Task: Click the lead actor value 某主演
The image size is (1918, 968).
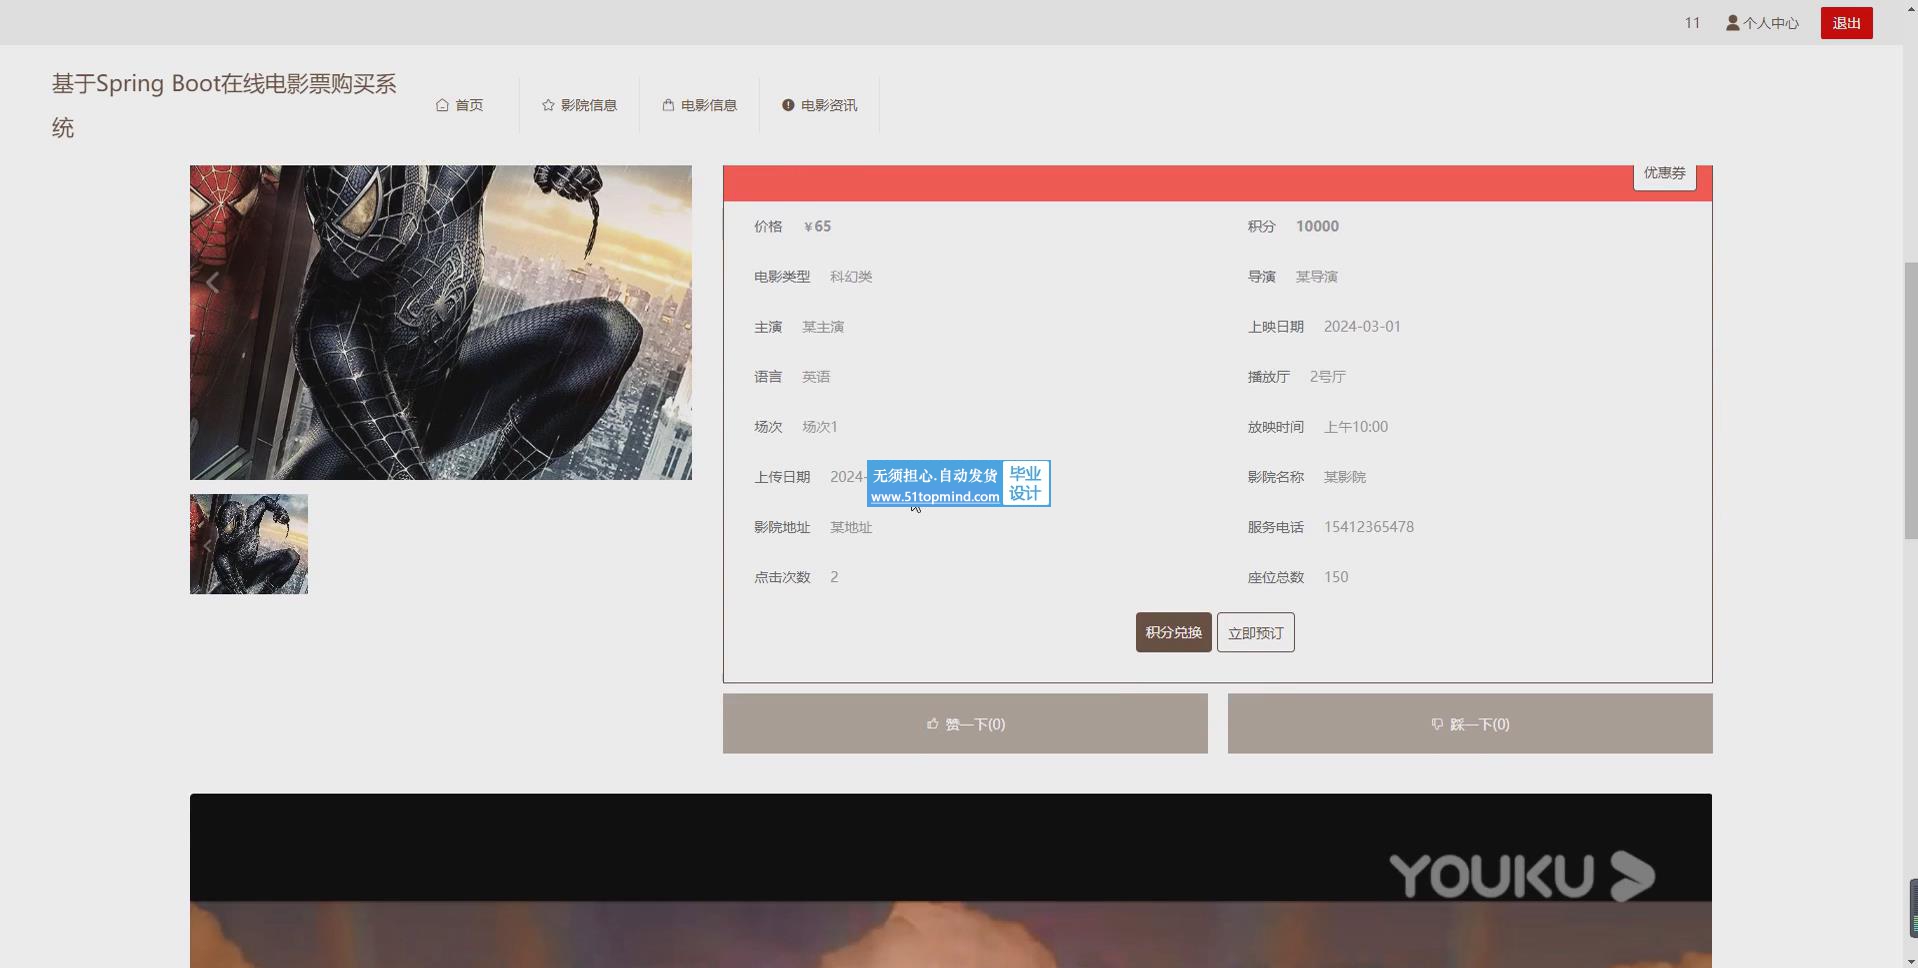Action: click(823, 327)
